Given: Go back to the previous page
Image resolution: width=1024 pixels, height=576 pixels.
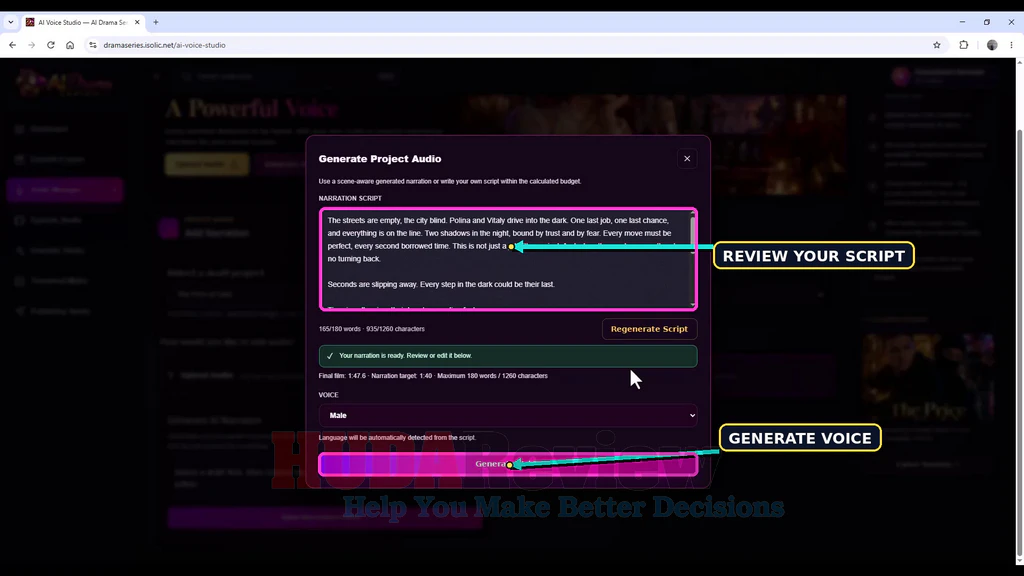Looking at the screenshot, I should click(x=12, y=45).
